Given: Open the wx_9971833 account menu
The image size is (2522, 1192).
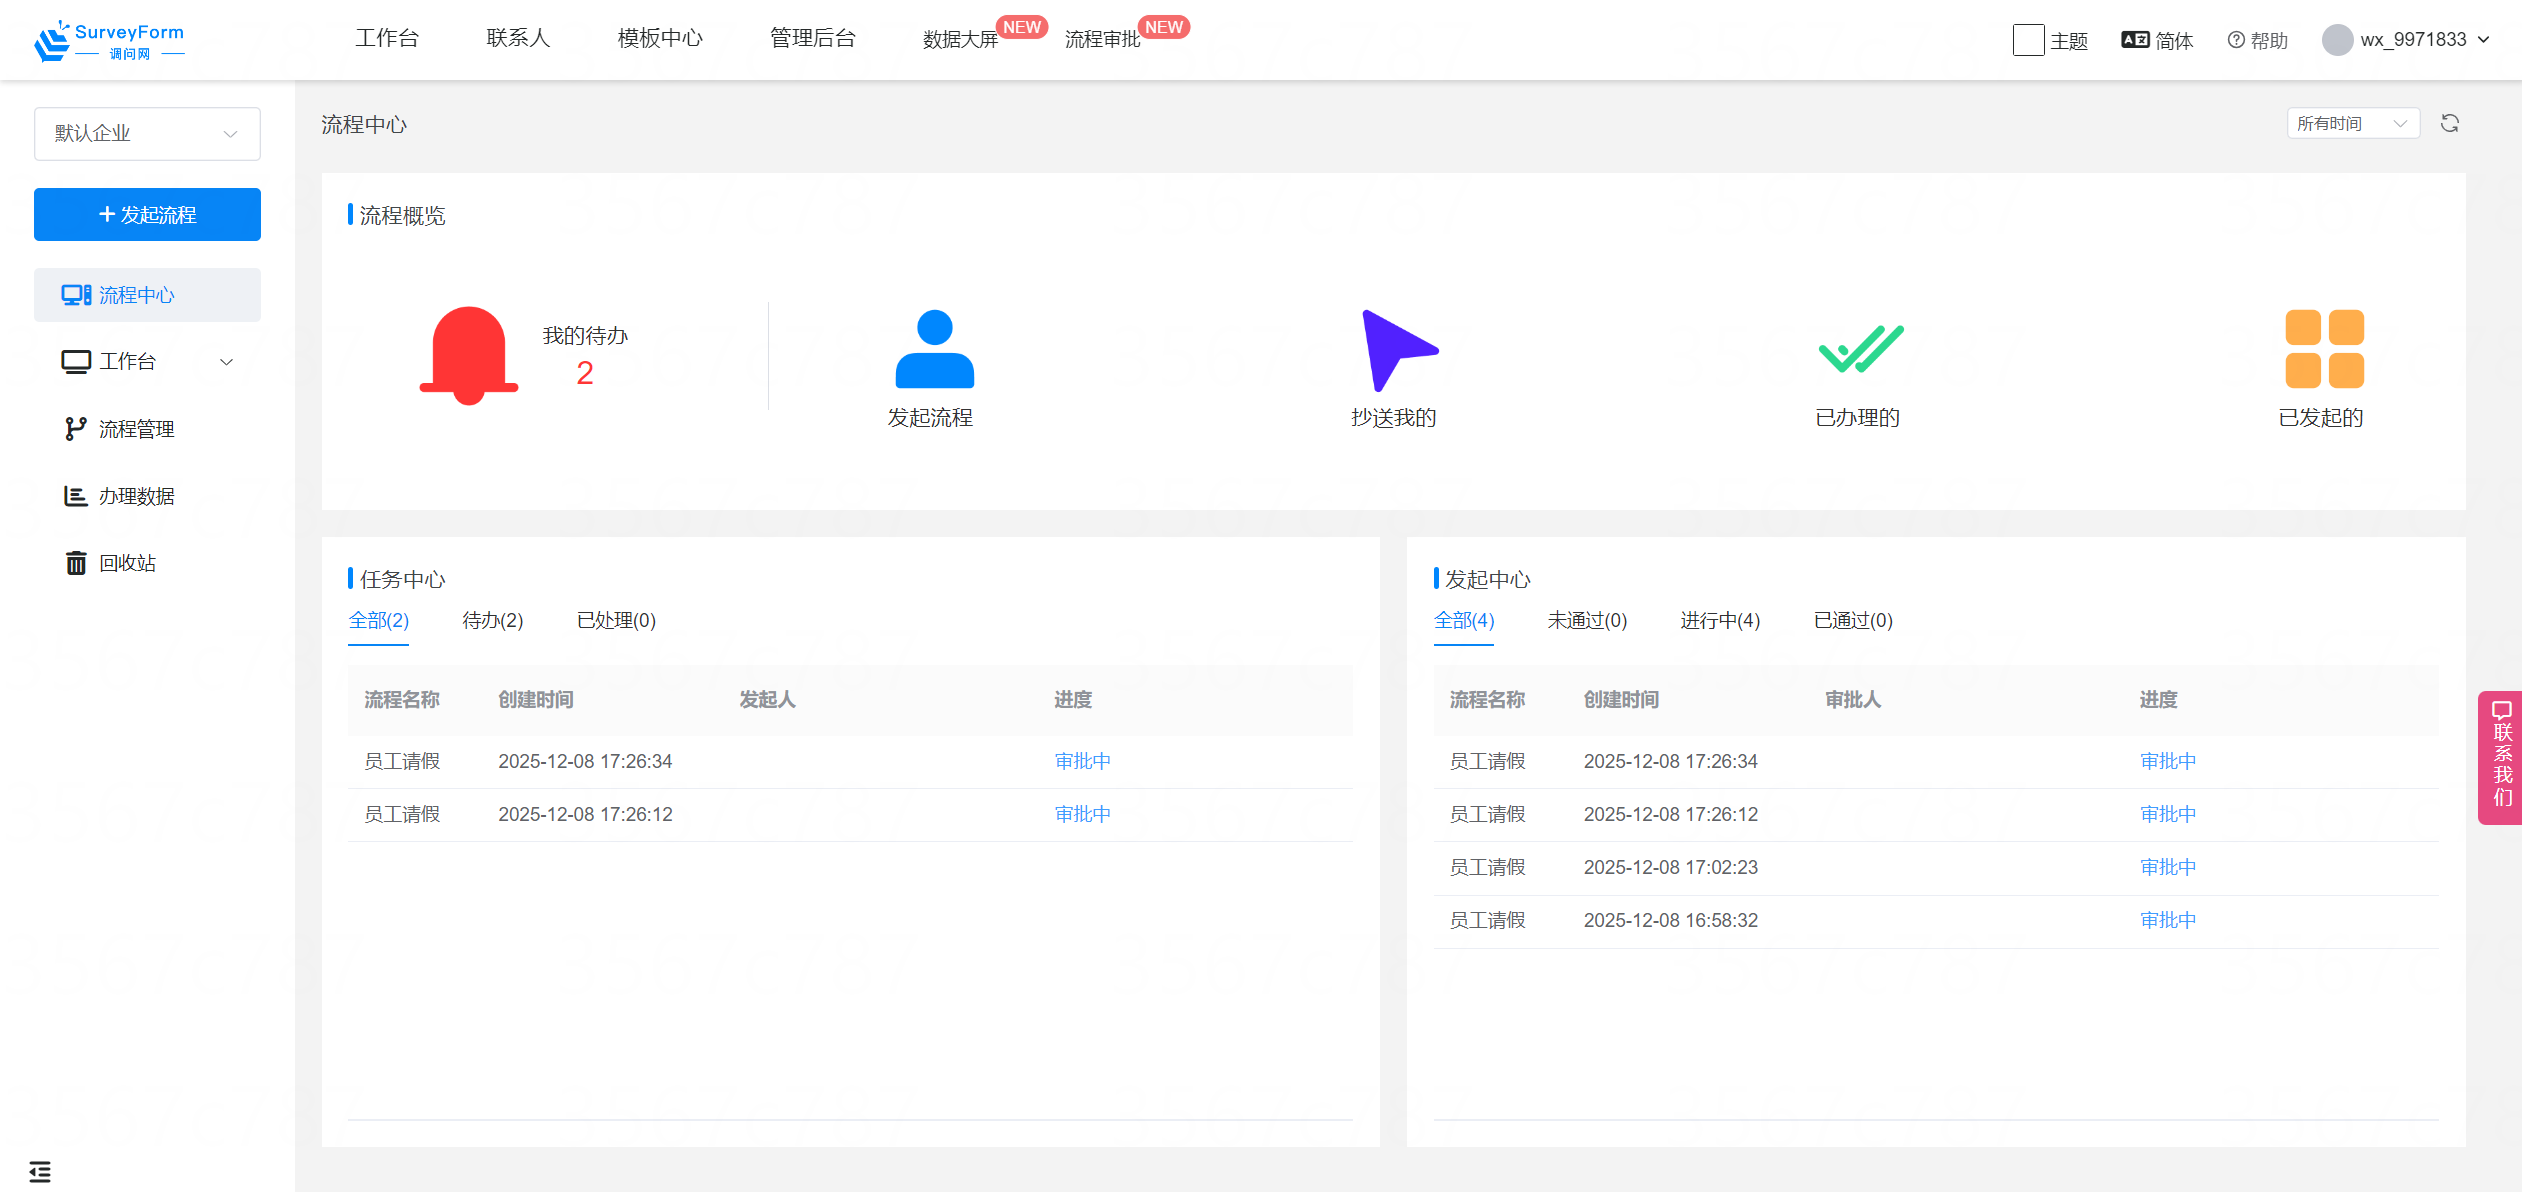Looking at the screenshot, I should click(2406, 40).
